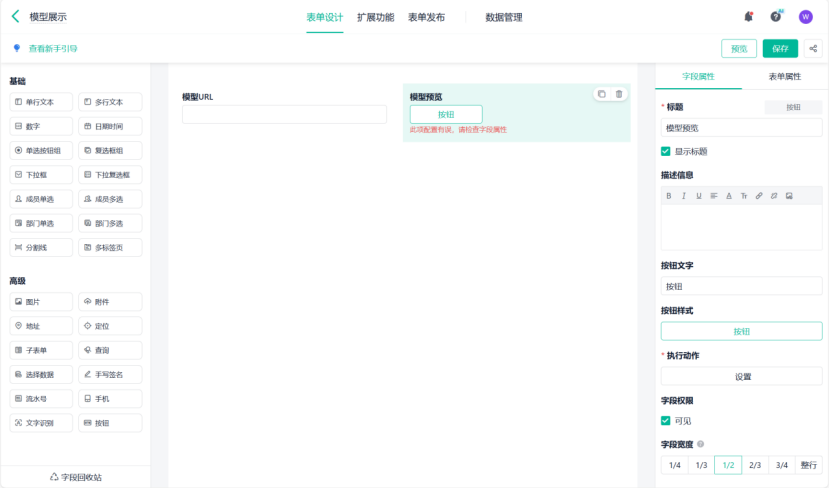Toggle the 可见 field permission checkbox
829x489 pixels.
click(666, 421)
